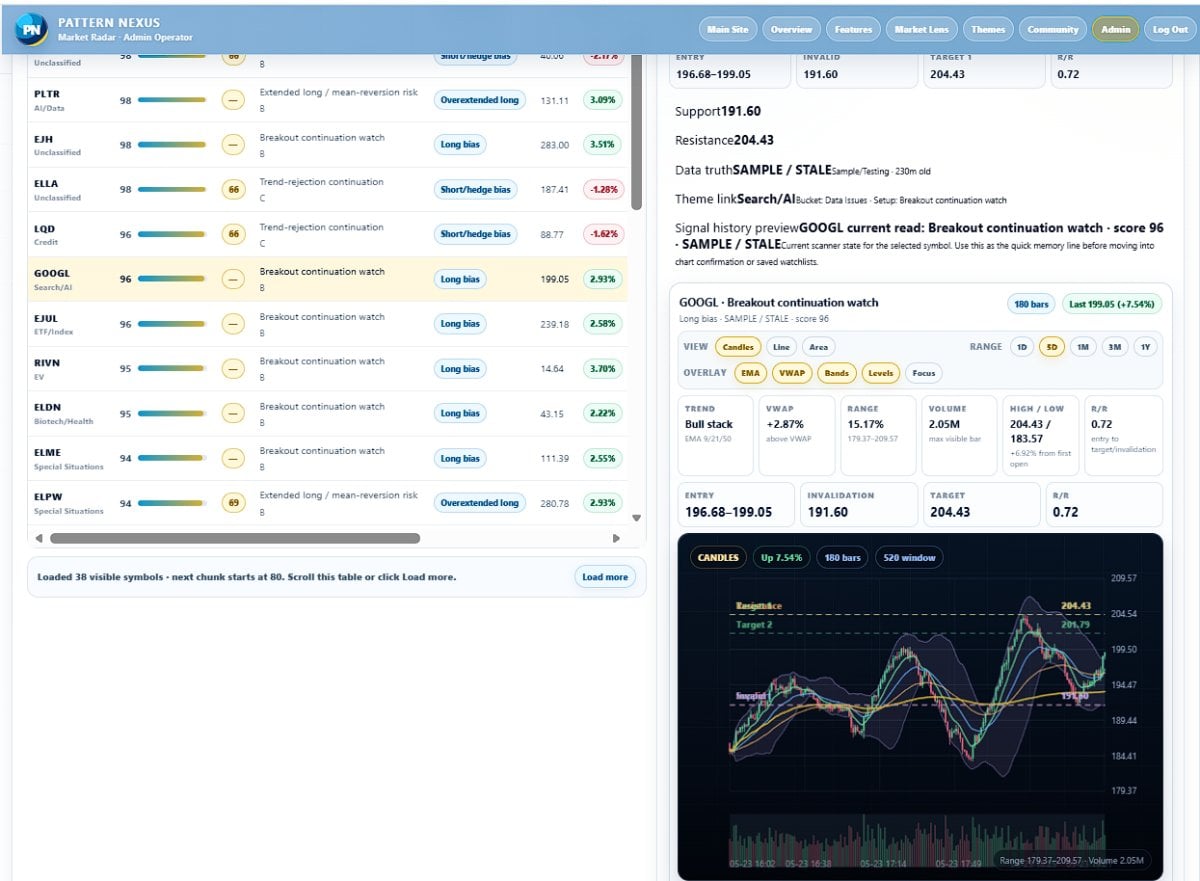Open the Market Lens nav item
This screenshot has height=881, width=1200.
point(922,29)
